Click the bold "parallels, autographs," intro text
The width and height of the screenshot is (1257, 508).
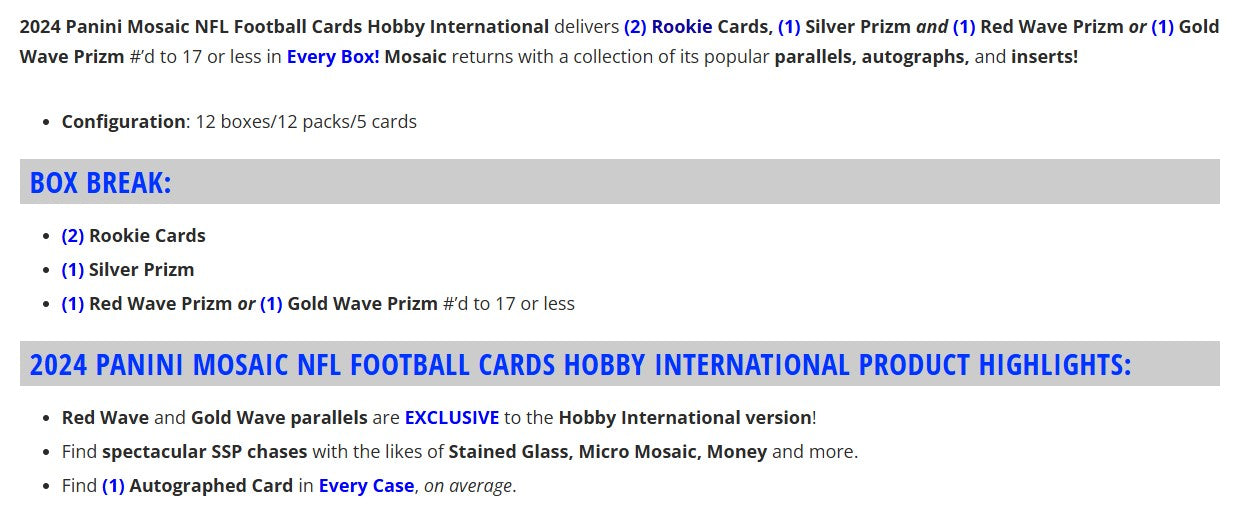[x=871, y=56]
